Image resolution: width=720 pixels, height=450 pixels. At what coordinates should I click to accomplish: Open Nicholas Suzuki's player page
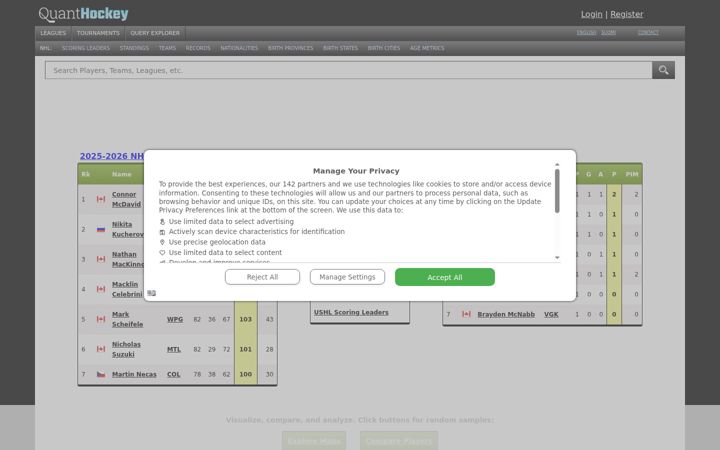(126, 349)
